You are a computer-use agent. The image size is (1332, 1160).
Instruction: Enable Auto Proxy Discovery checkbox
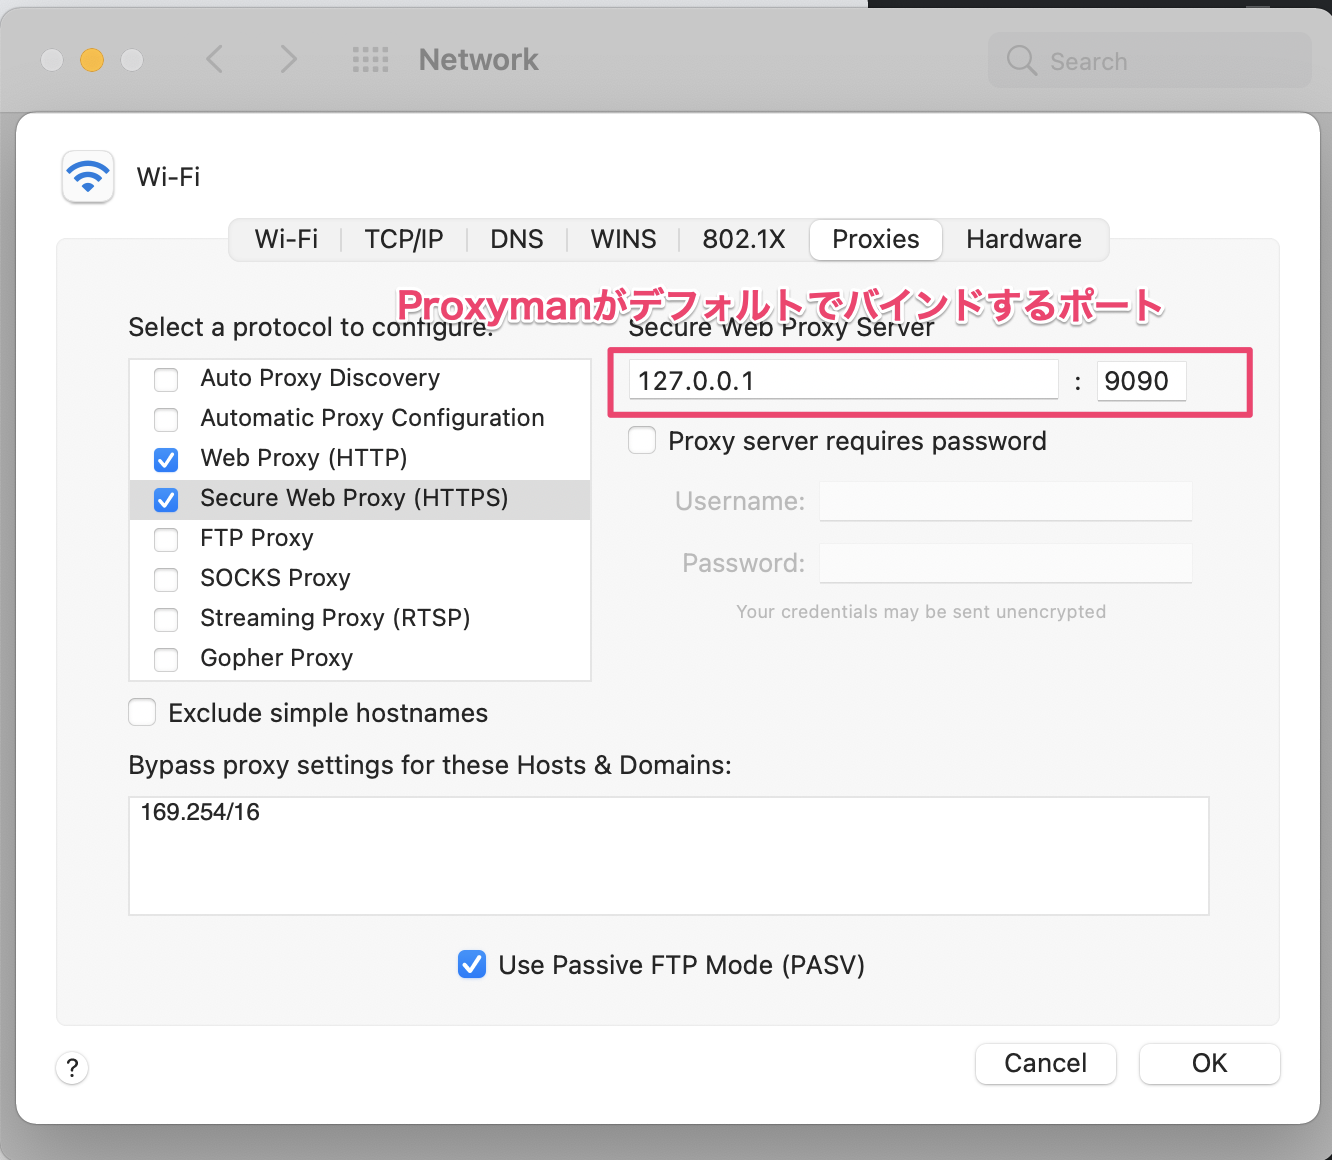coord(166,380)
